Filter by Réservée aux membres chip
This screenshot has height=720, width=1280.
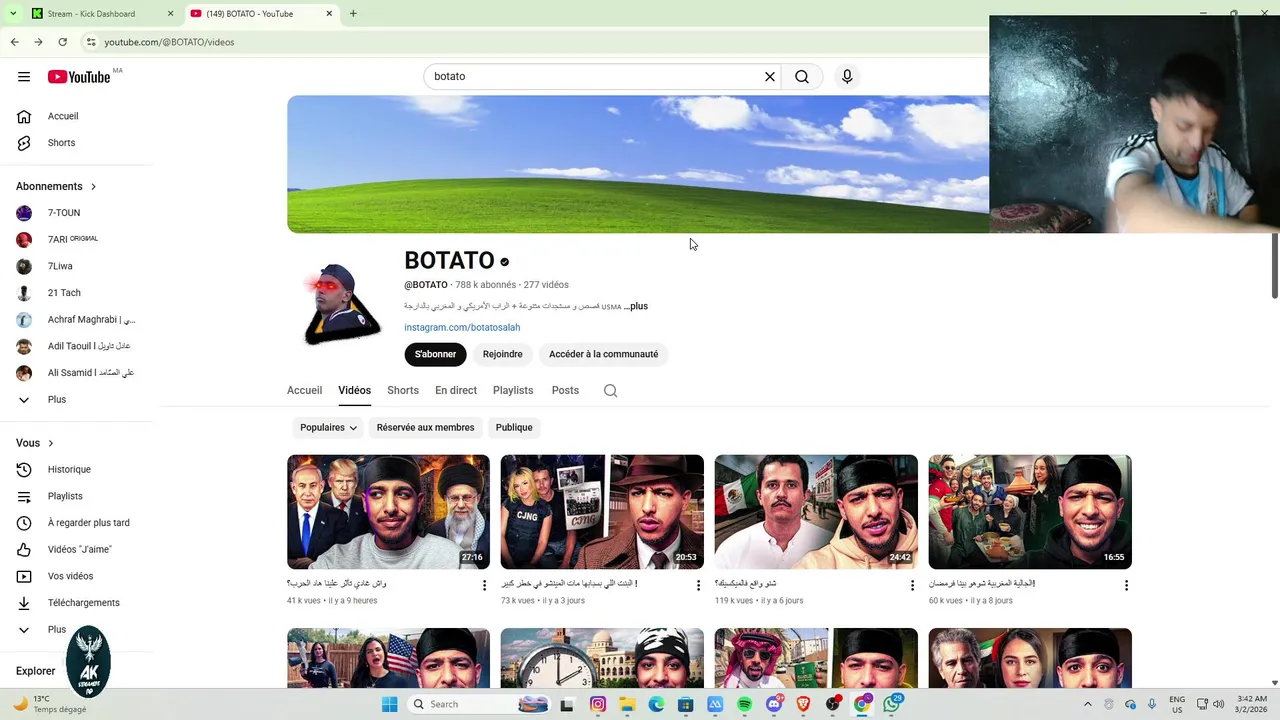click(425, 428)
